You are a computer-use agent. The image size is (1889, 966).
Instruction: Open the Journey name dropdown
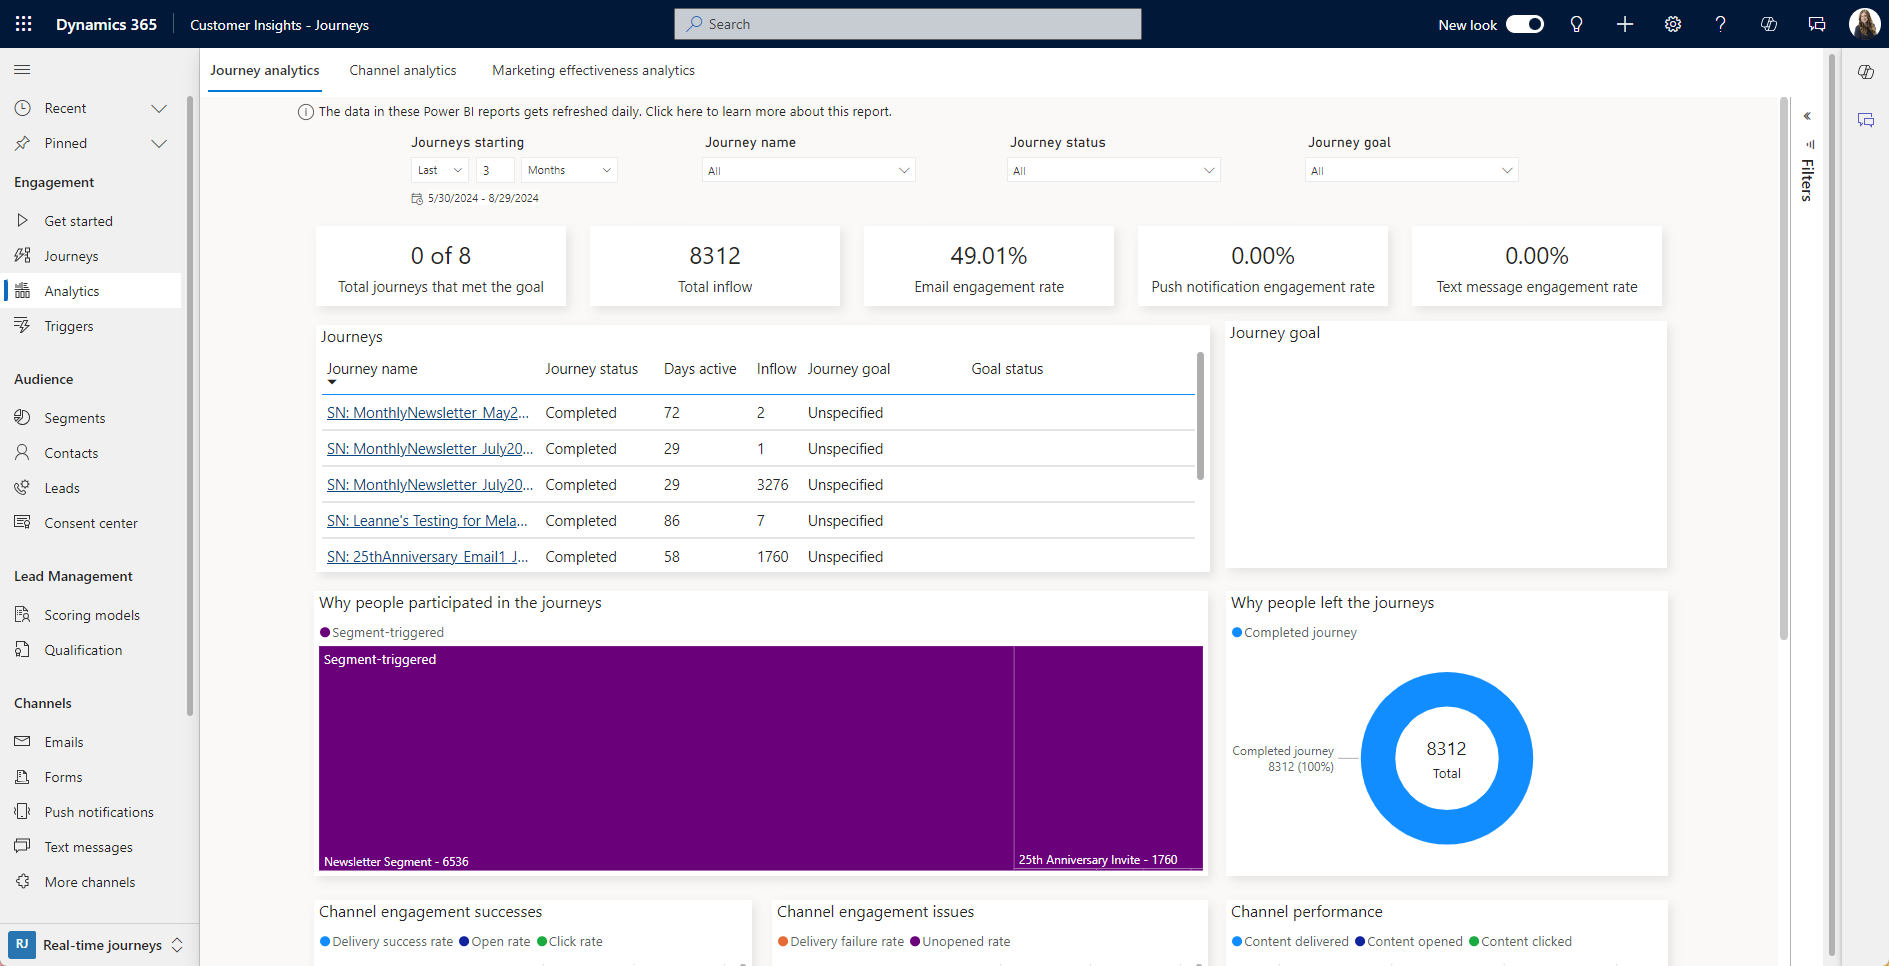809,171
